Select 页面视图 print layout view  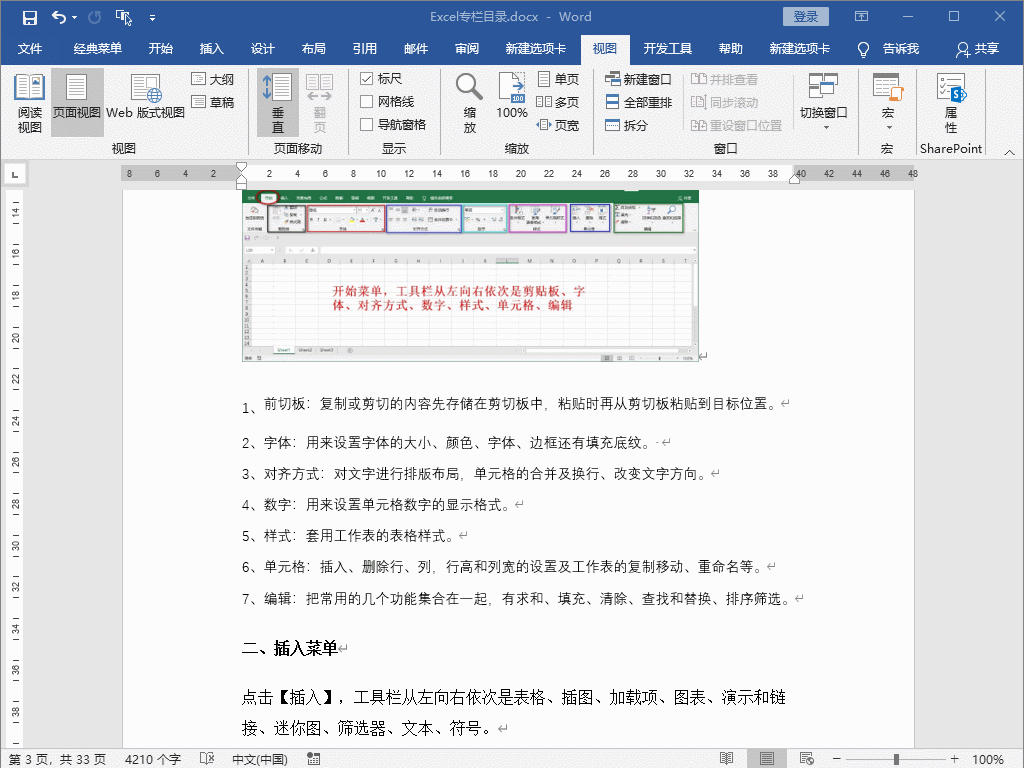click(x=76, y=103)
